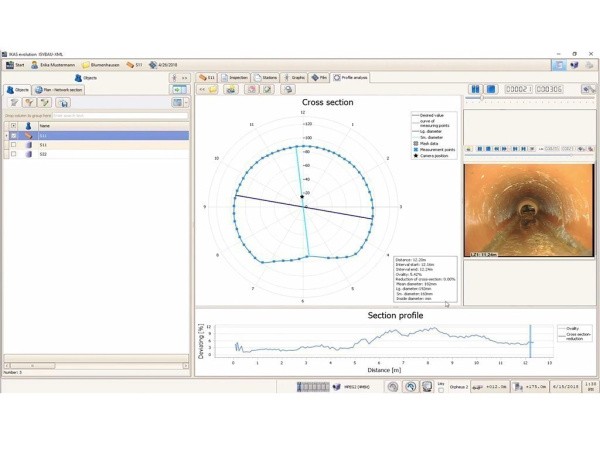
Task: Click the filter funnel icon in Objects toolbar
Action: (29, 102)
